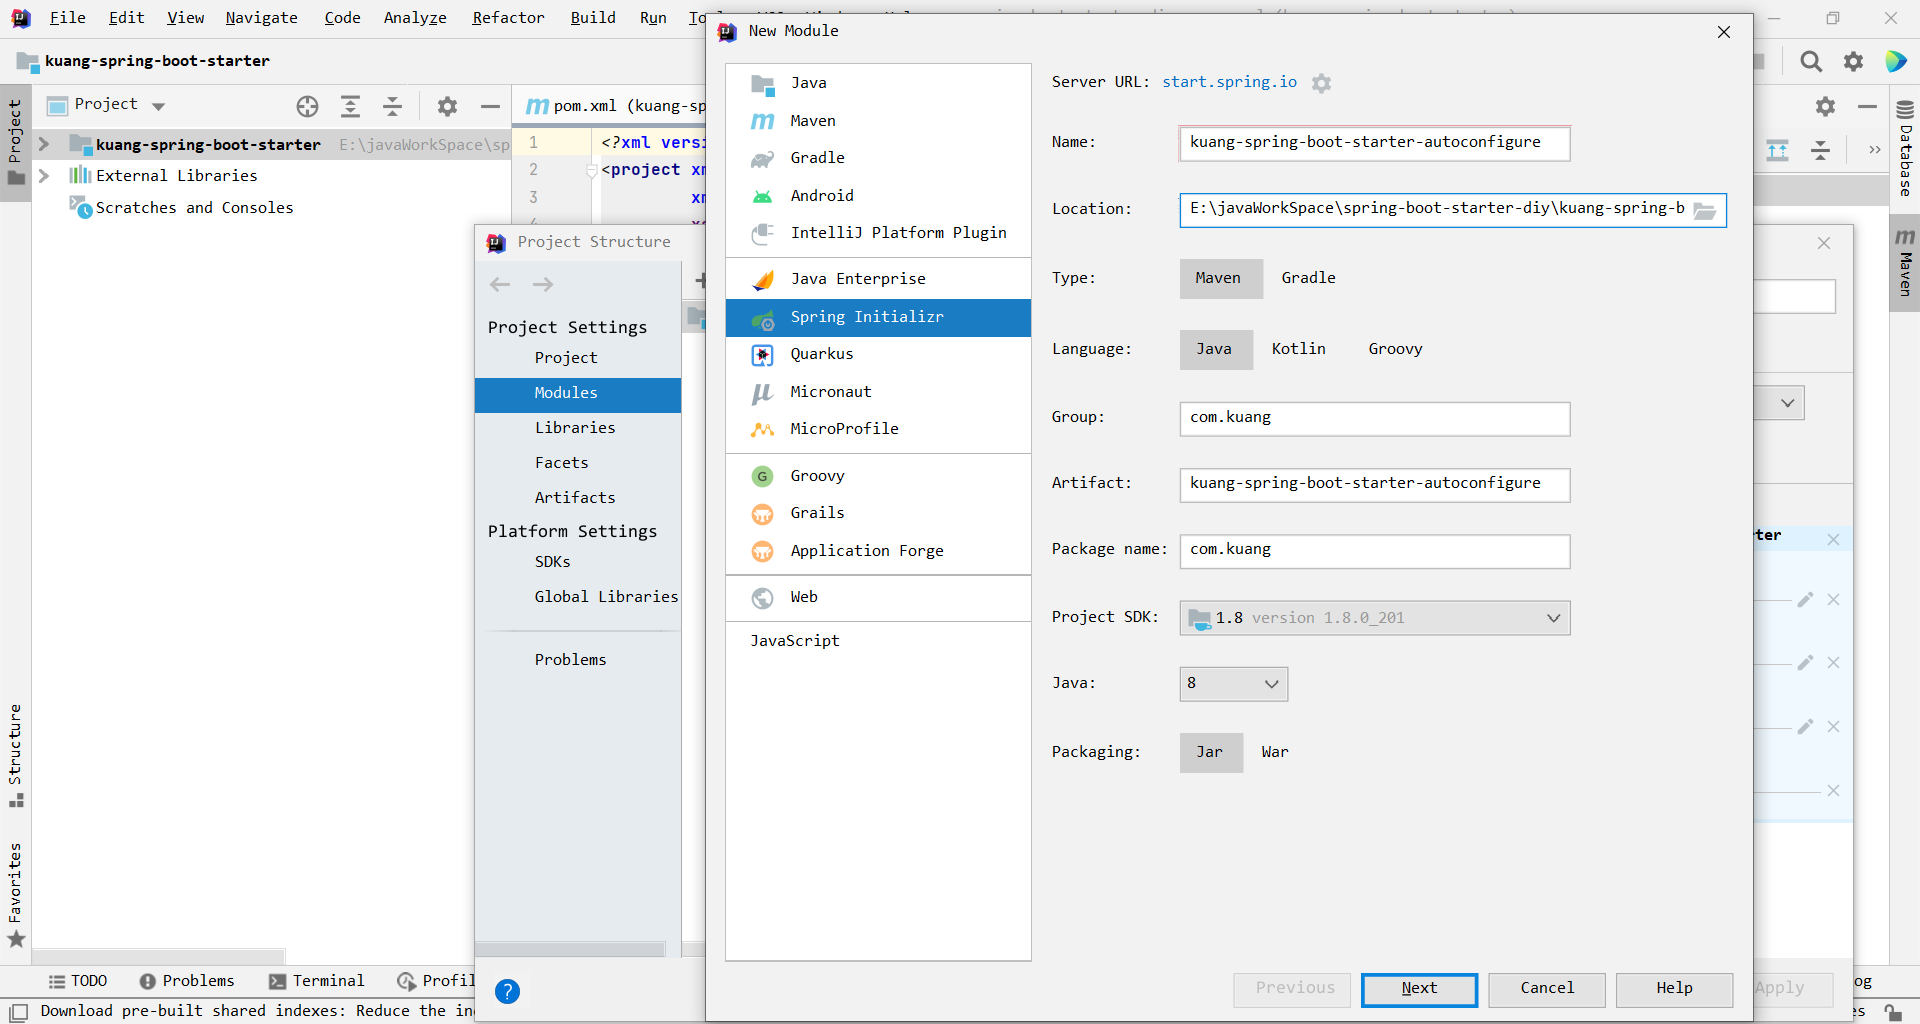1920x1024 pixels.
Task: Open Build menu
Action: tap(593, 18)
